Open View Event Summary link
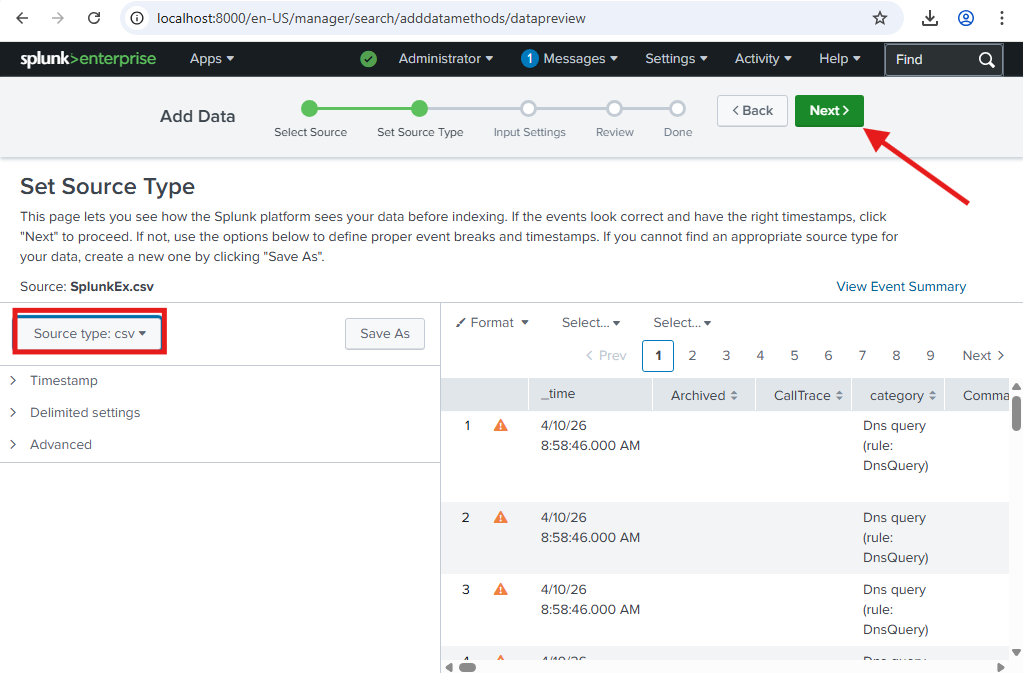The width and height of the screenshot is (1023, 673). coord(901,287)
